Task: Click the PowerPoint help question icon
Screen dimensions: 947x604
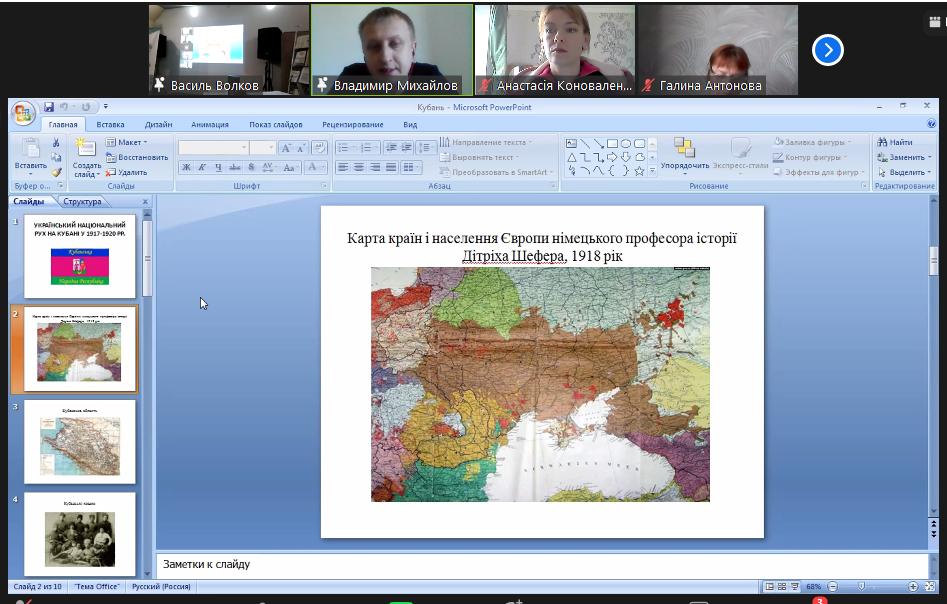Action: (x=931, y=124)
